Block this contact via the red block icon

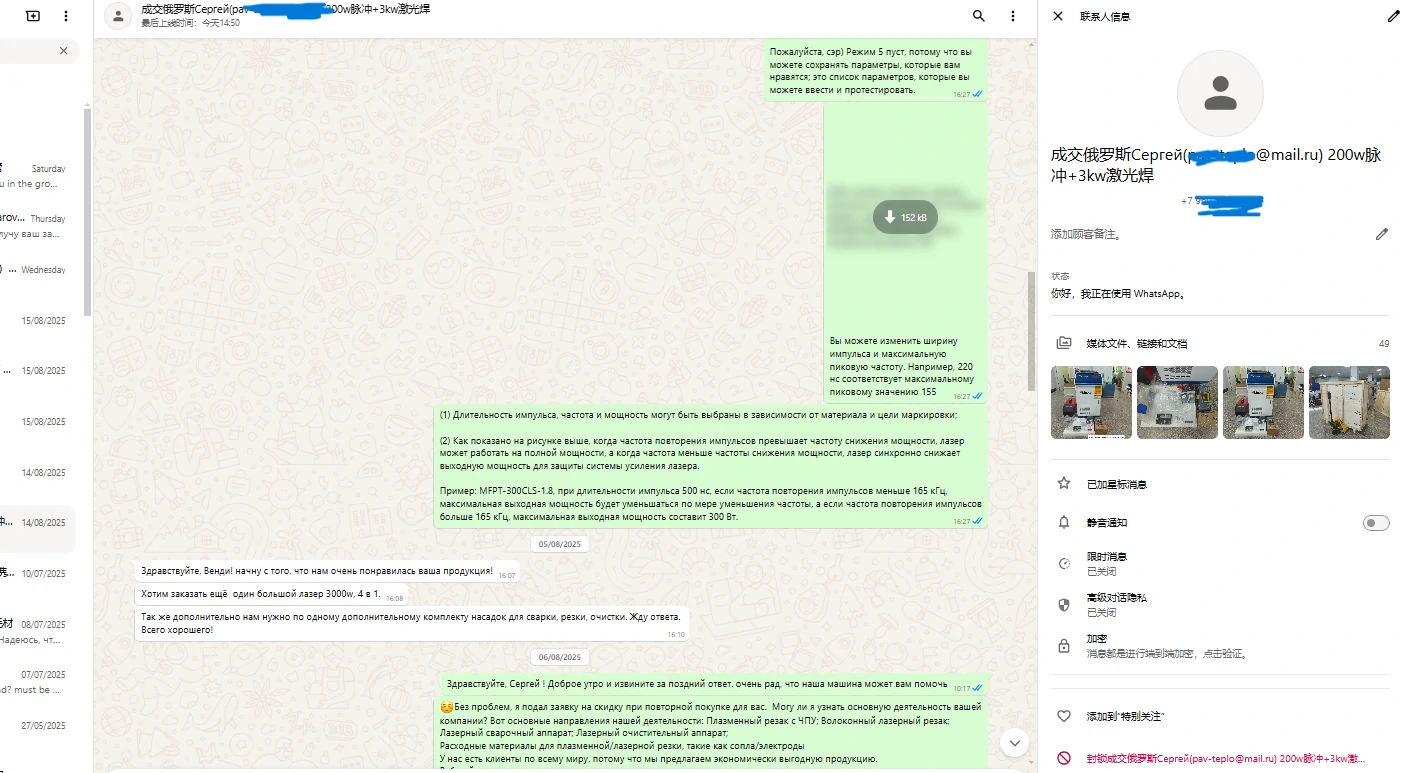coord(1064,759)
